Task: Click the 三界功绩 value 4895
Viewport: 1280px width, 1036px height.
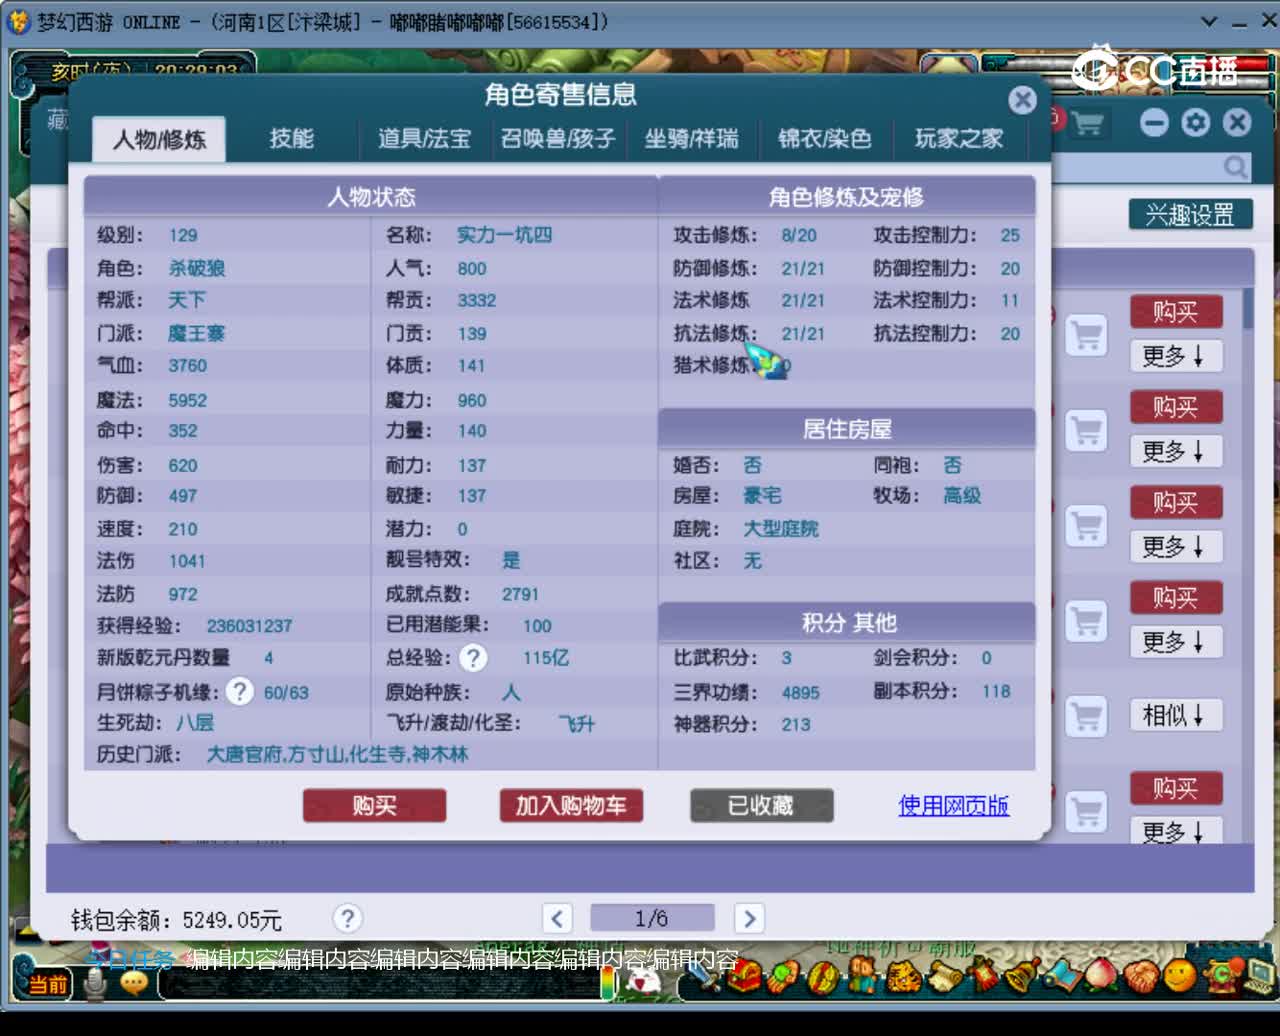Action: tap(801, 692)
